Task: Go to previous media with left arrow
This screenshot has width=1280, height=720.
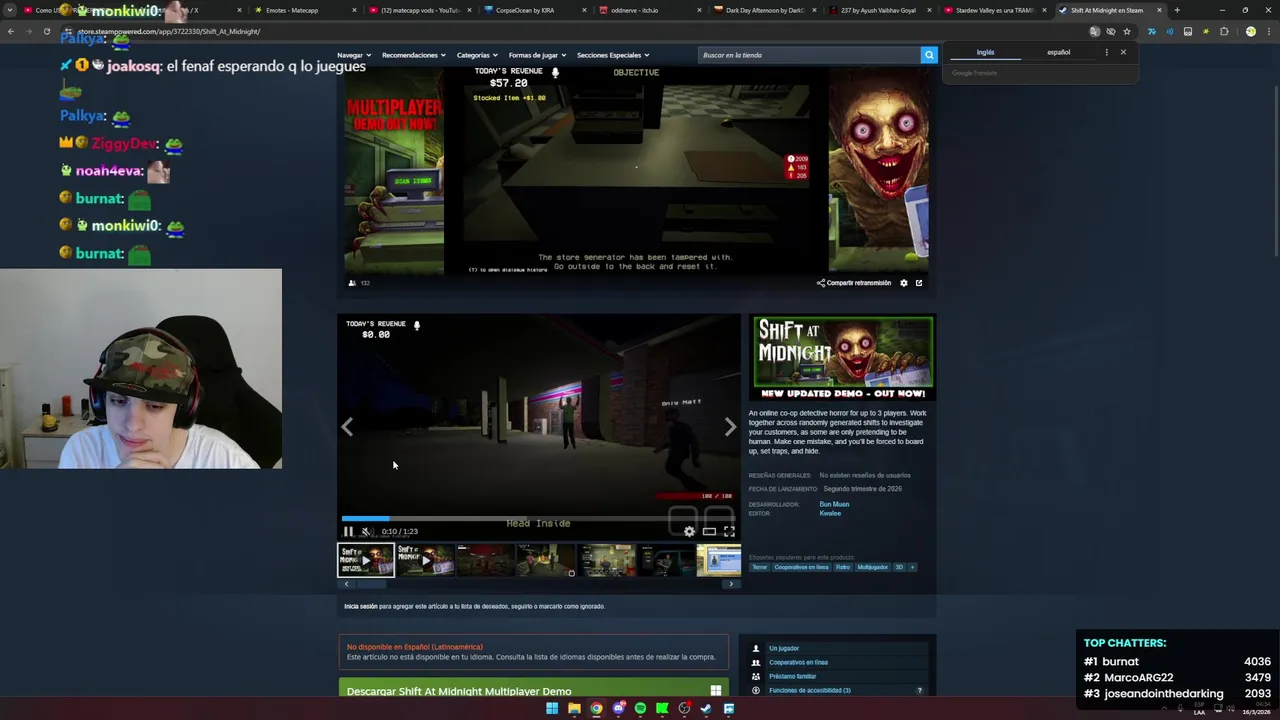Action: click(347, 427)
